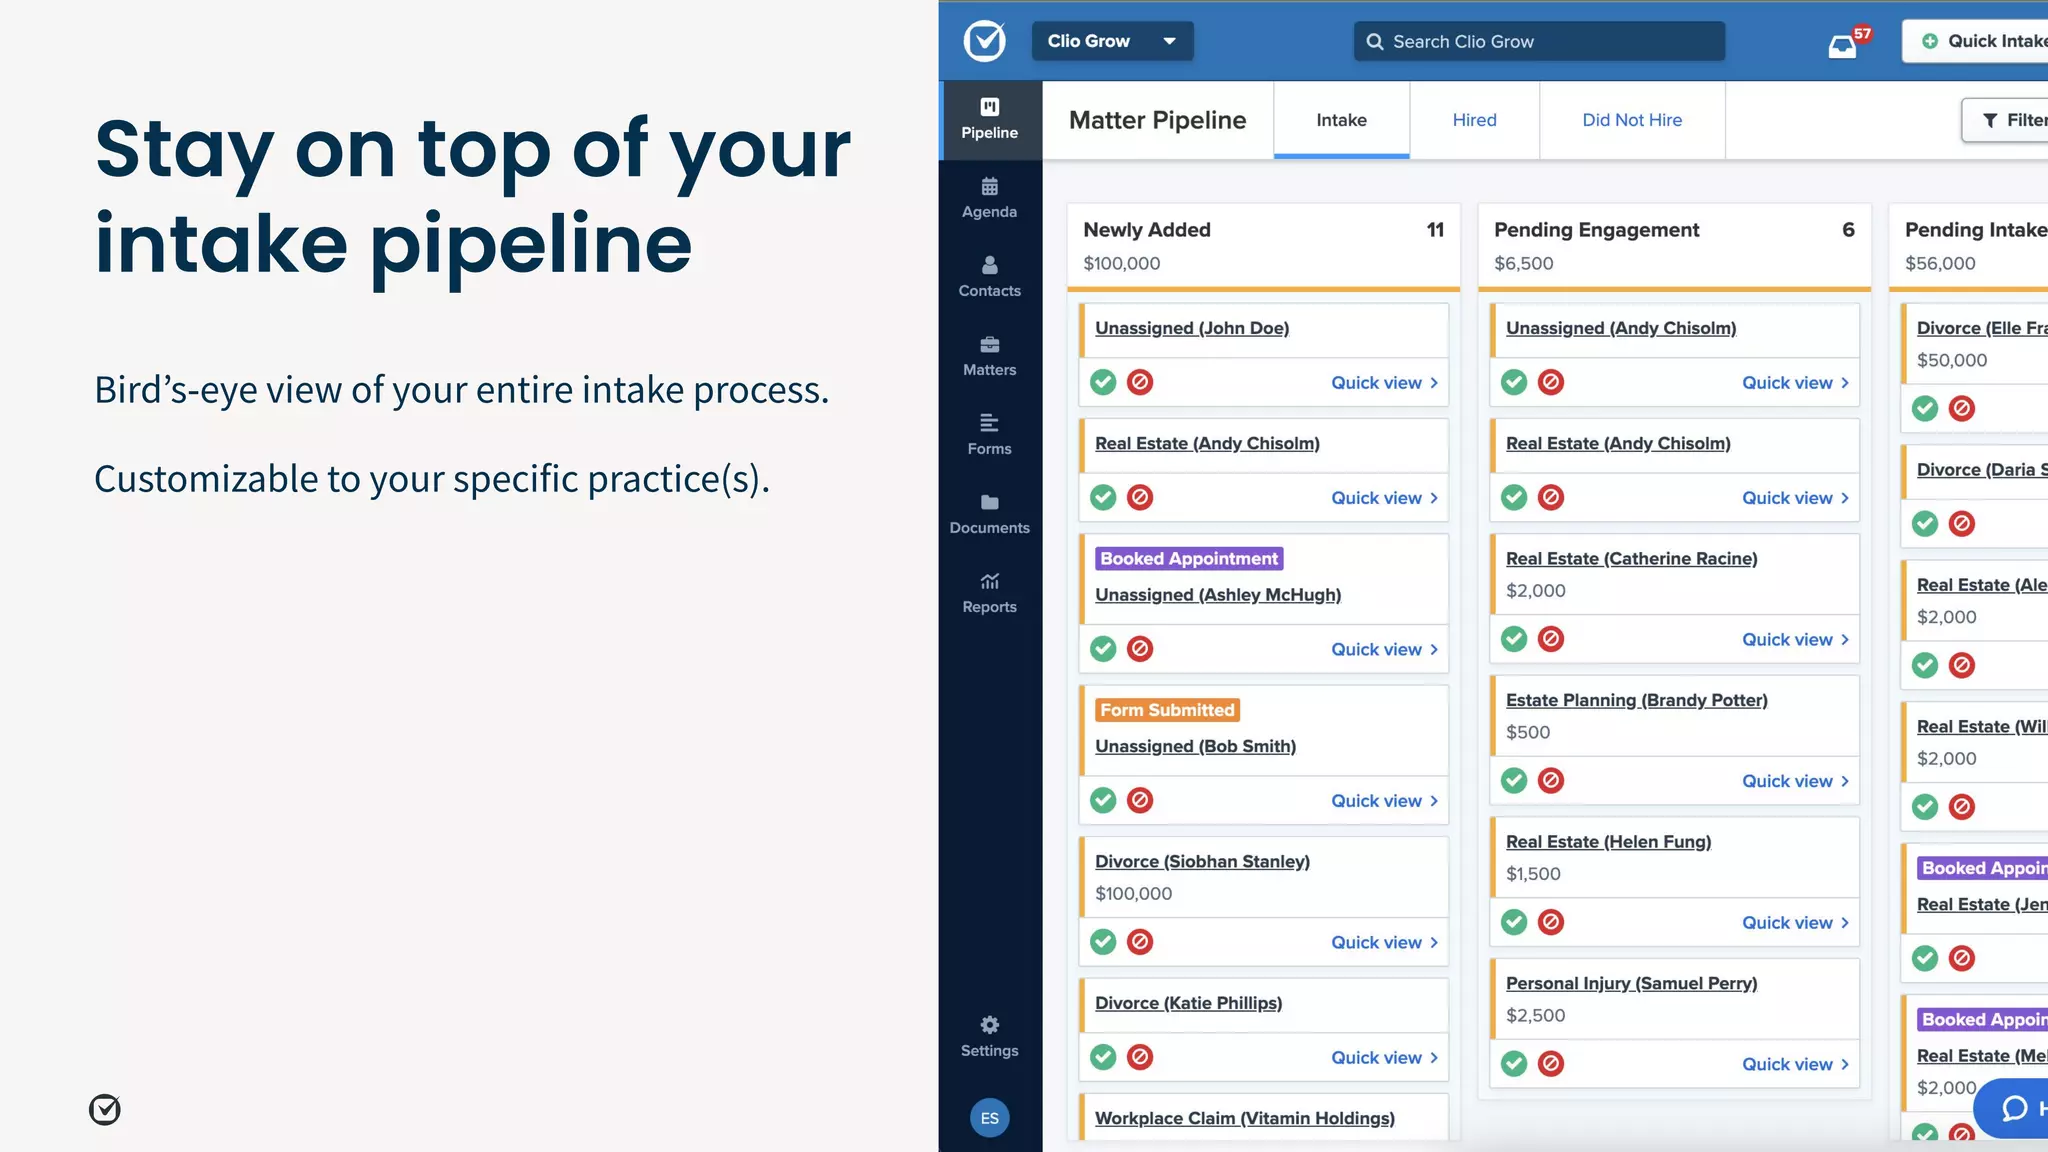
Task: Open Unassigned (Ashley McHugh) matter link
Action: [1218, 595]
